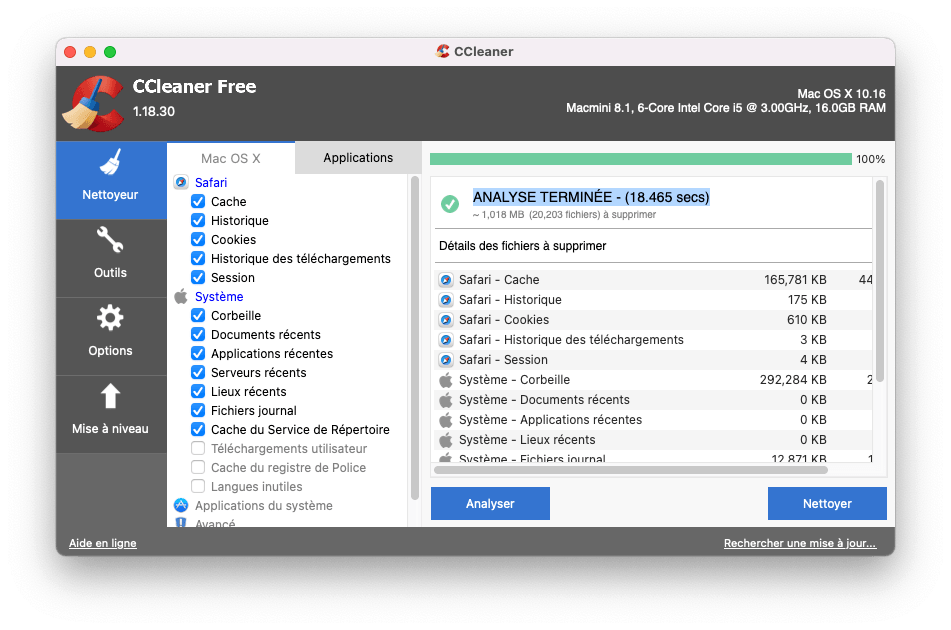Click the Safari - Cookies 610 KB value

tap(807, 320)
